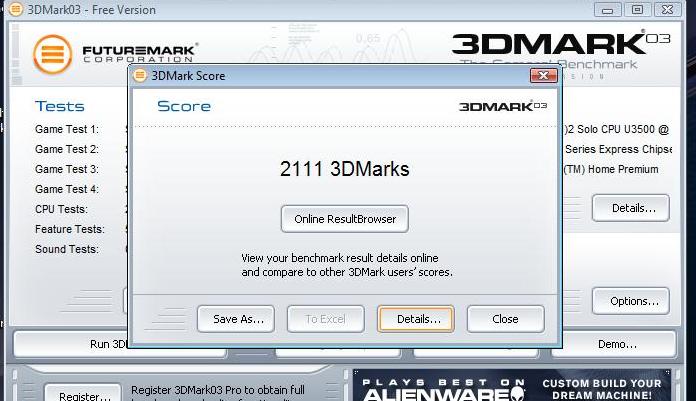Click the 'CPU Tests:' label
This screenshot has width=696, height=401.
point(62,209)
